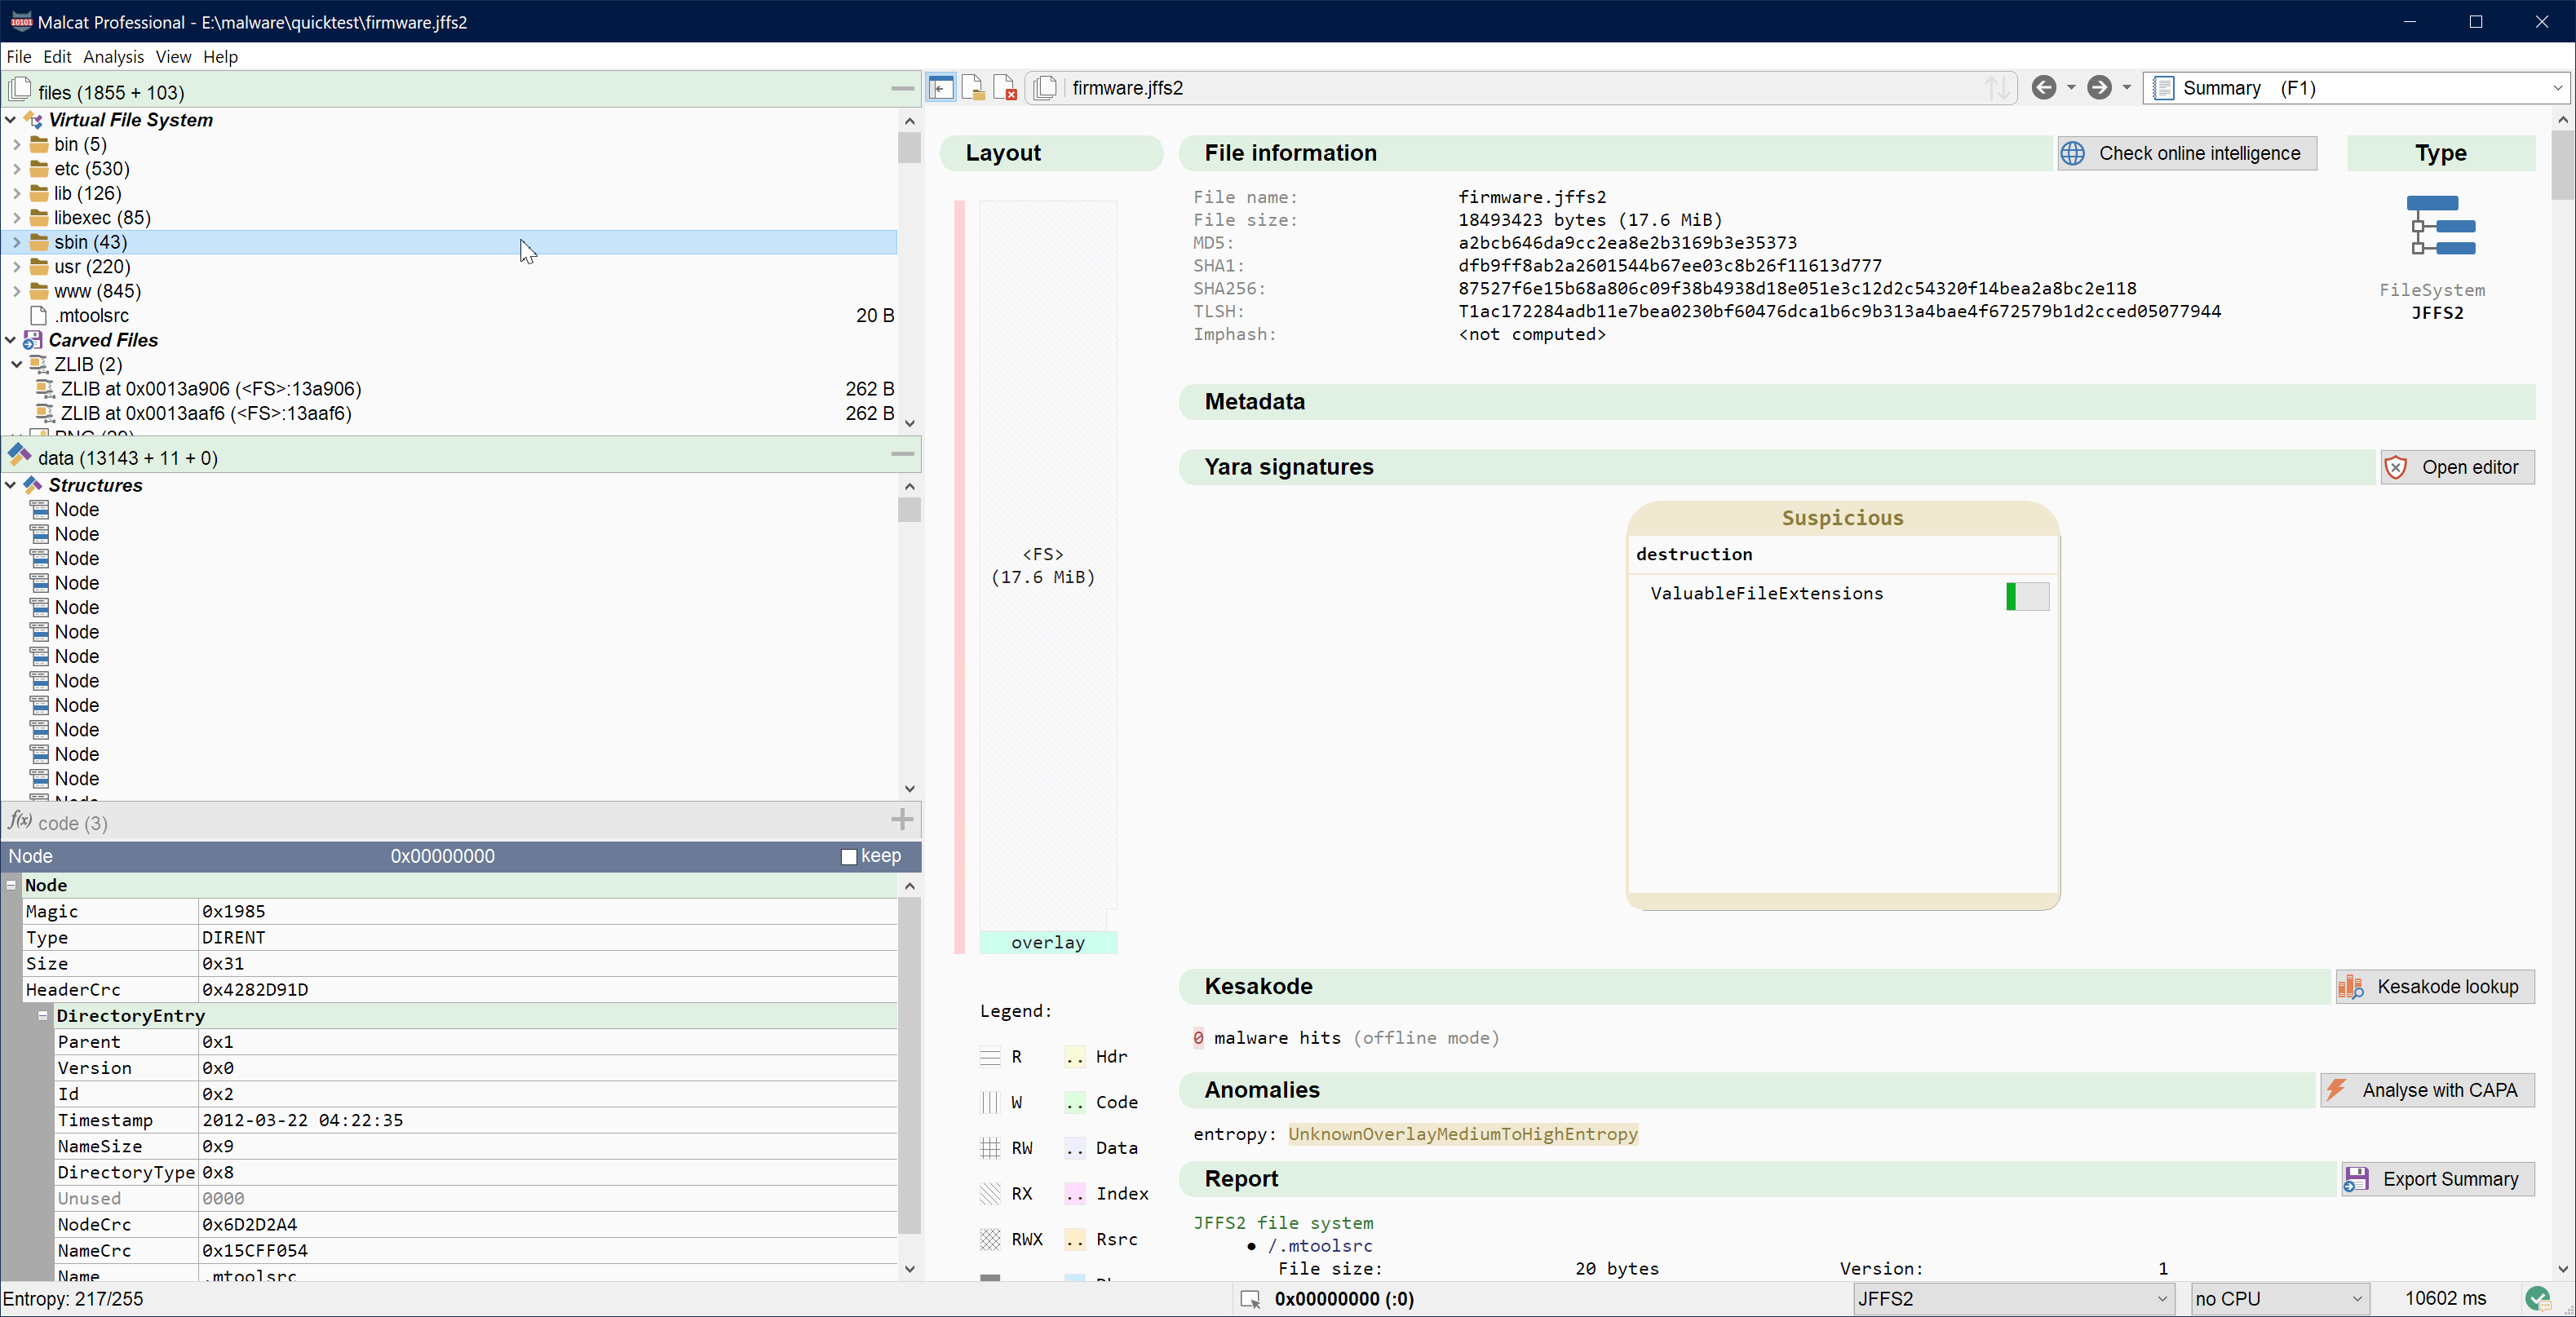The height and width of the screenshot is (1317, 2576).
Task: Navigate back with the left arrow
Action: 2043,88
